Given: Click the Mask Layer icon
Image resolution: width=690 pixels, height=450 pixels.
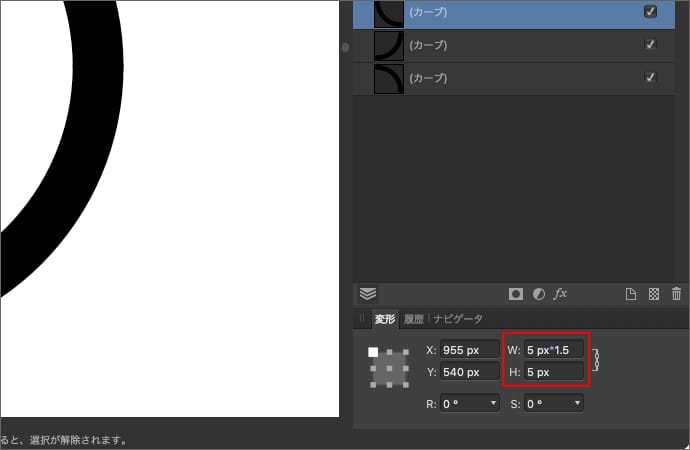Looking at the screenshot, I should pos(516,294).
